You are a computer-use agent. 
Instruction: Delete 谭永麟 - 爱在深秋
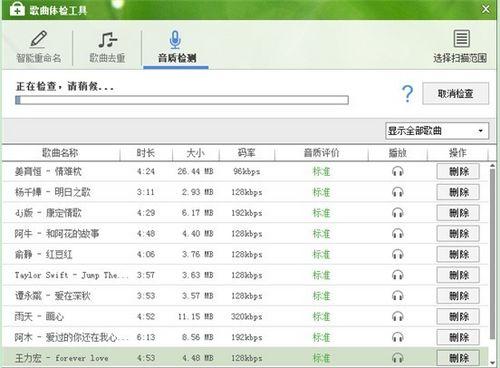pos(458,296)
